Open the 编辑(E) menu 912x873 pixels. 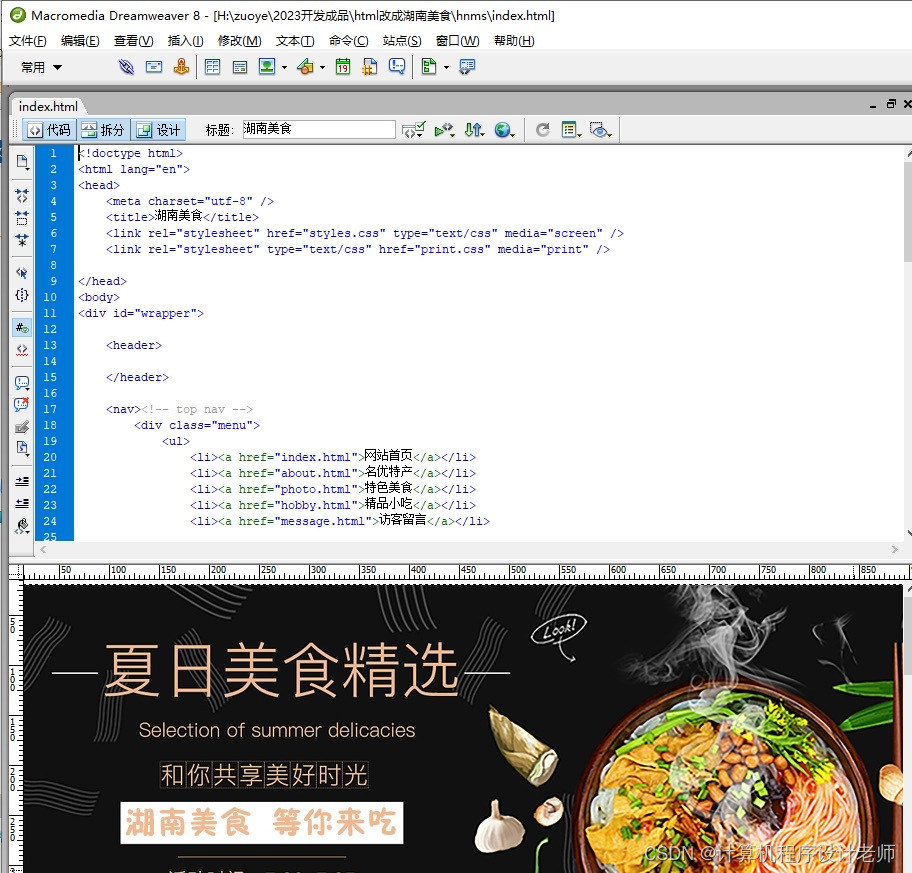pos(80,41)
